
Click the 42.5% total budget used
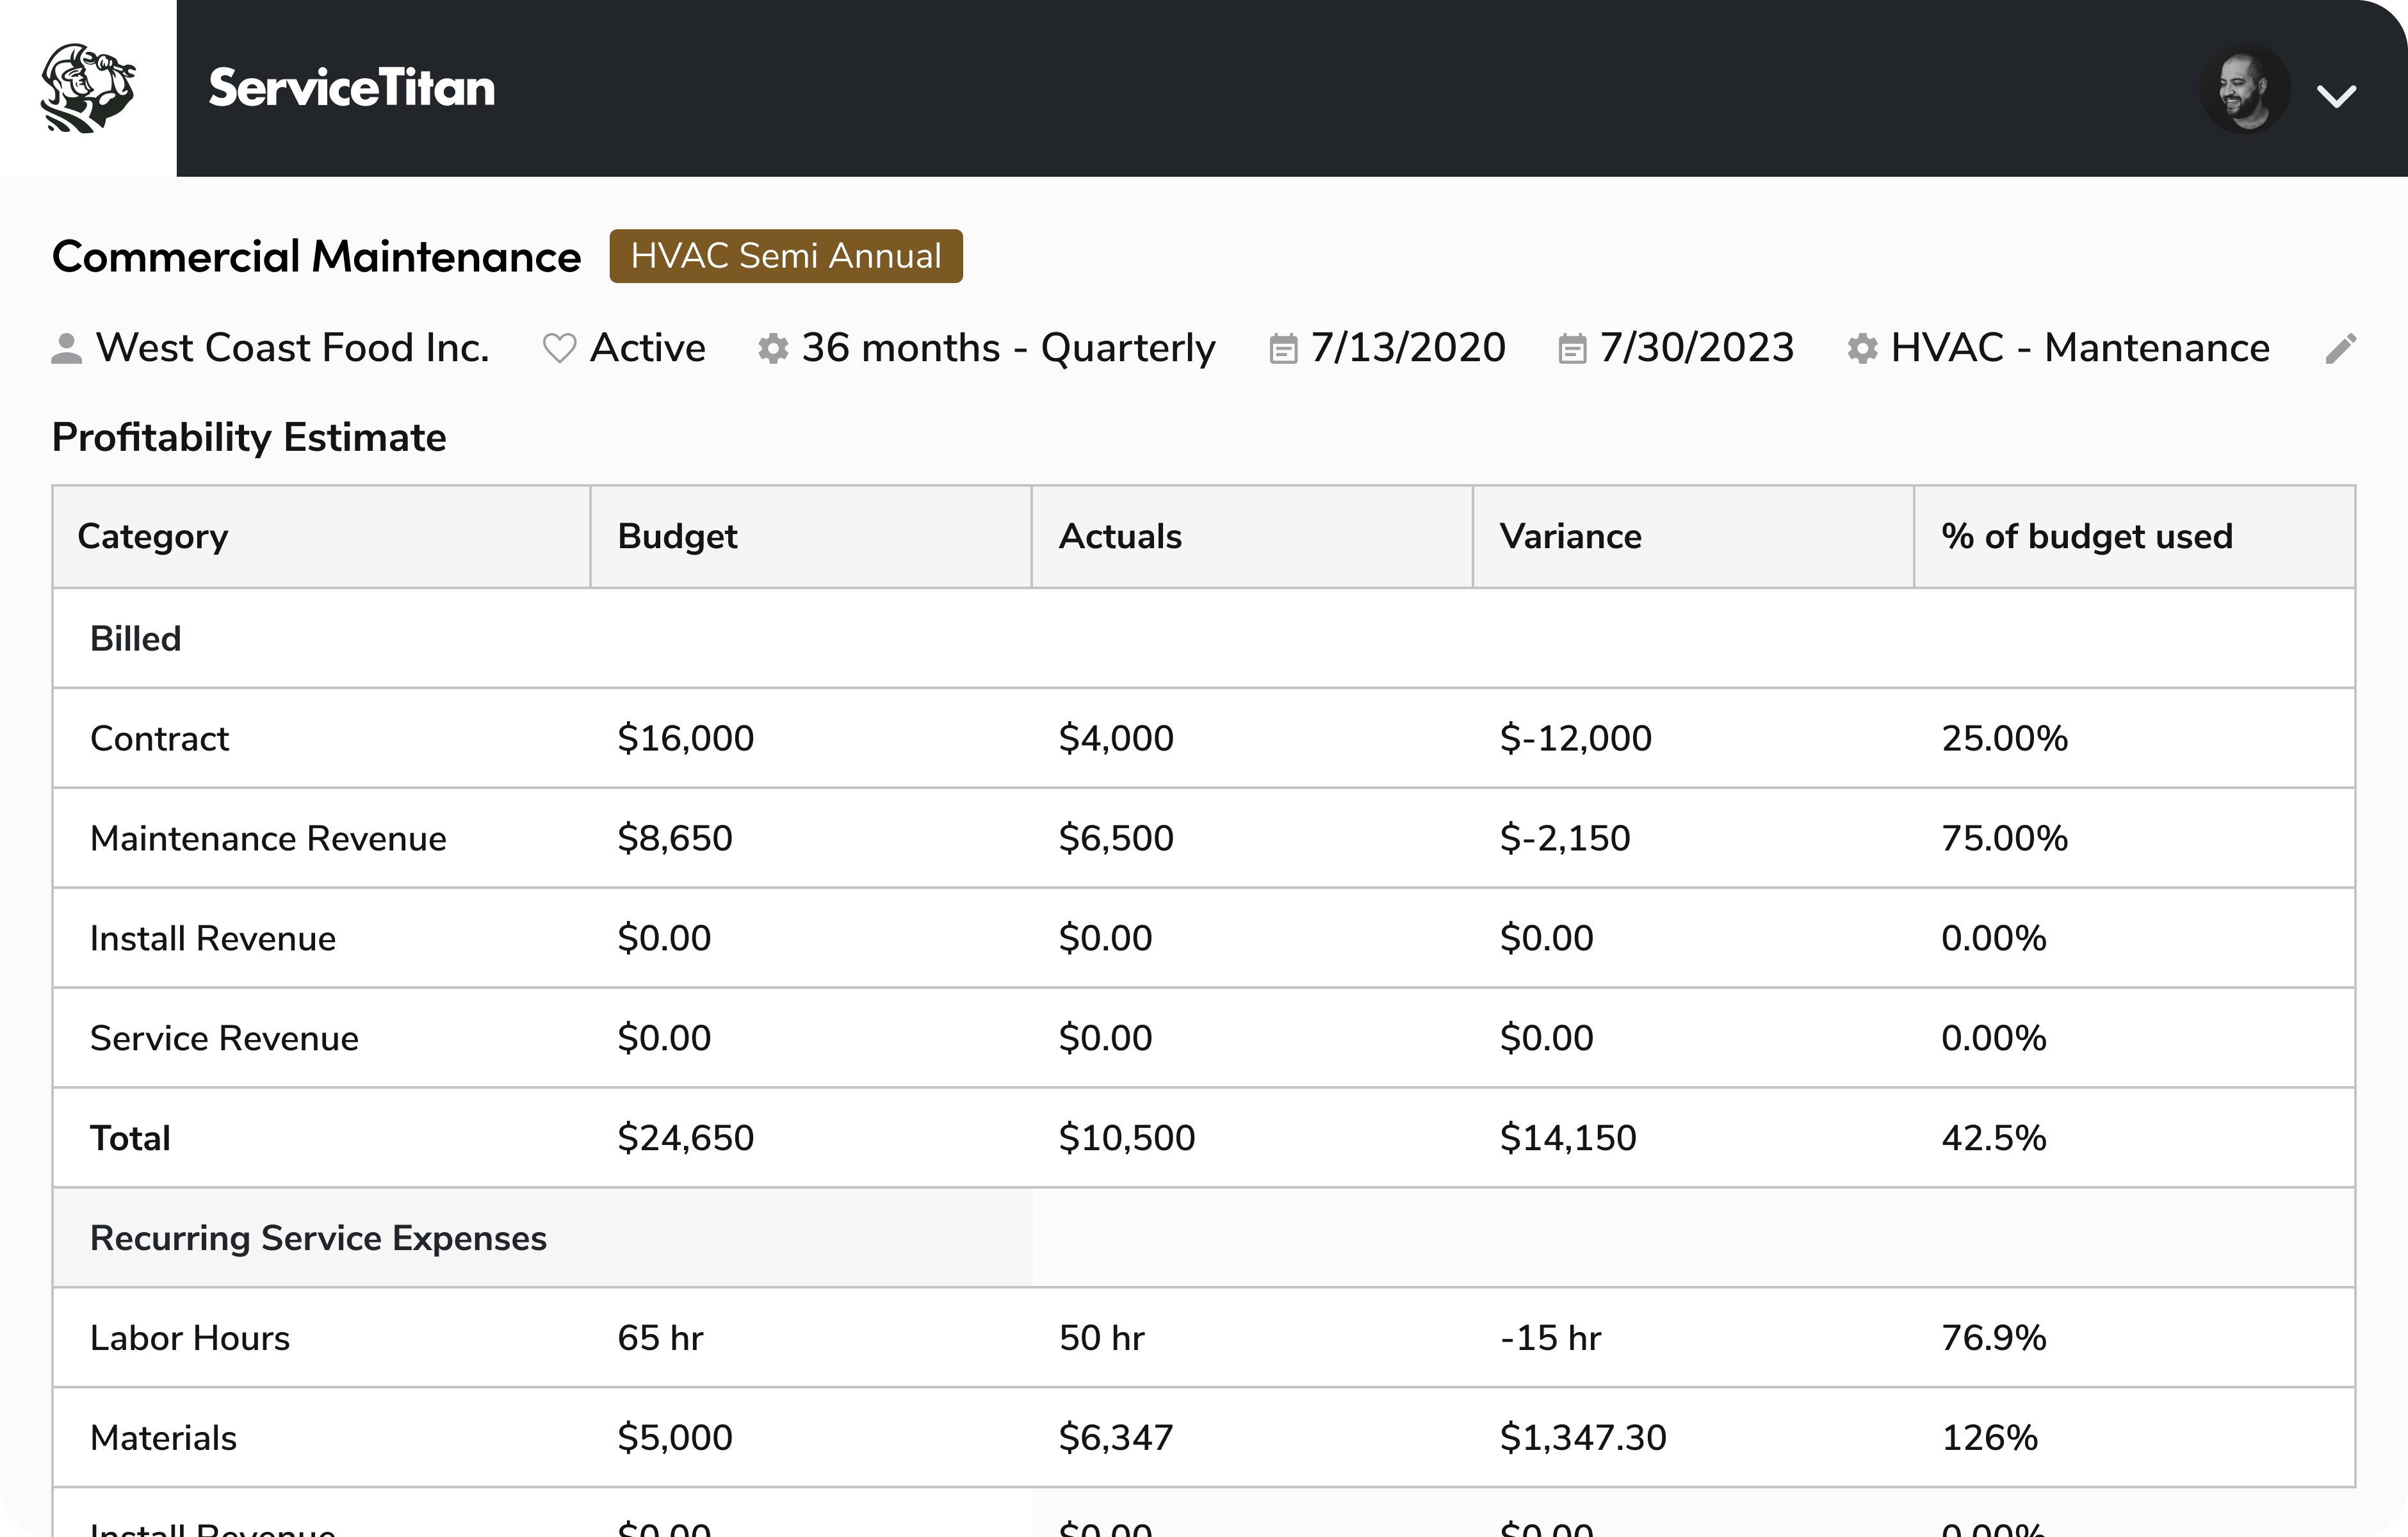click(x=1994, y=1138)
